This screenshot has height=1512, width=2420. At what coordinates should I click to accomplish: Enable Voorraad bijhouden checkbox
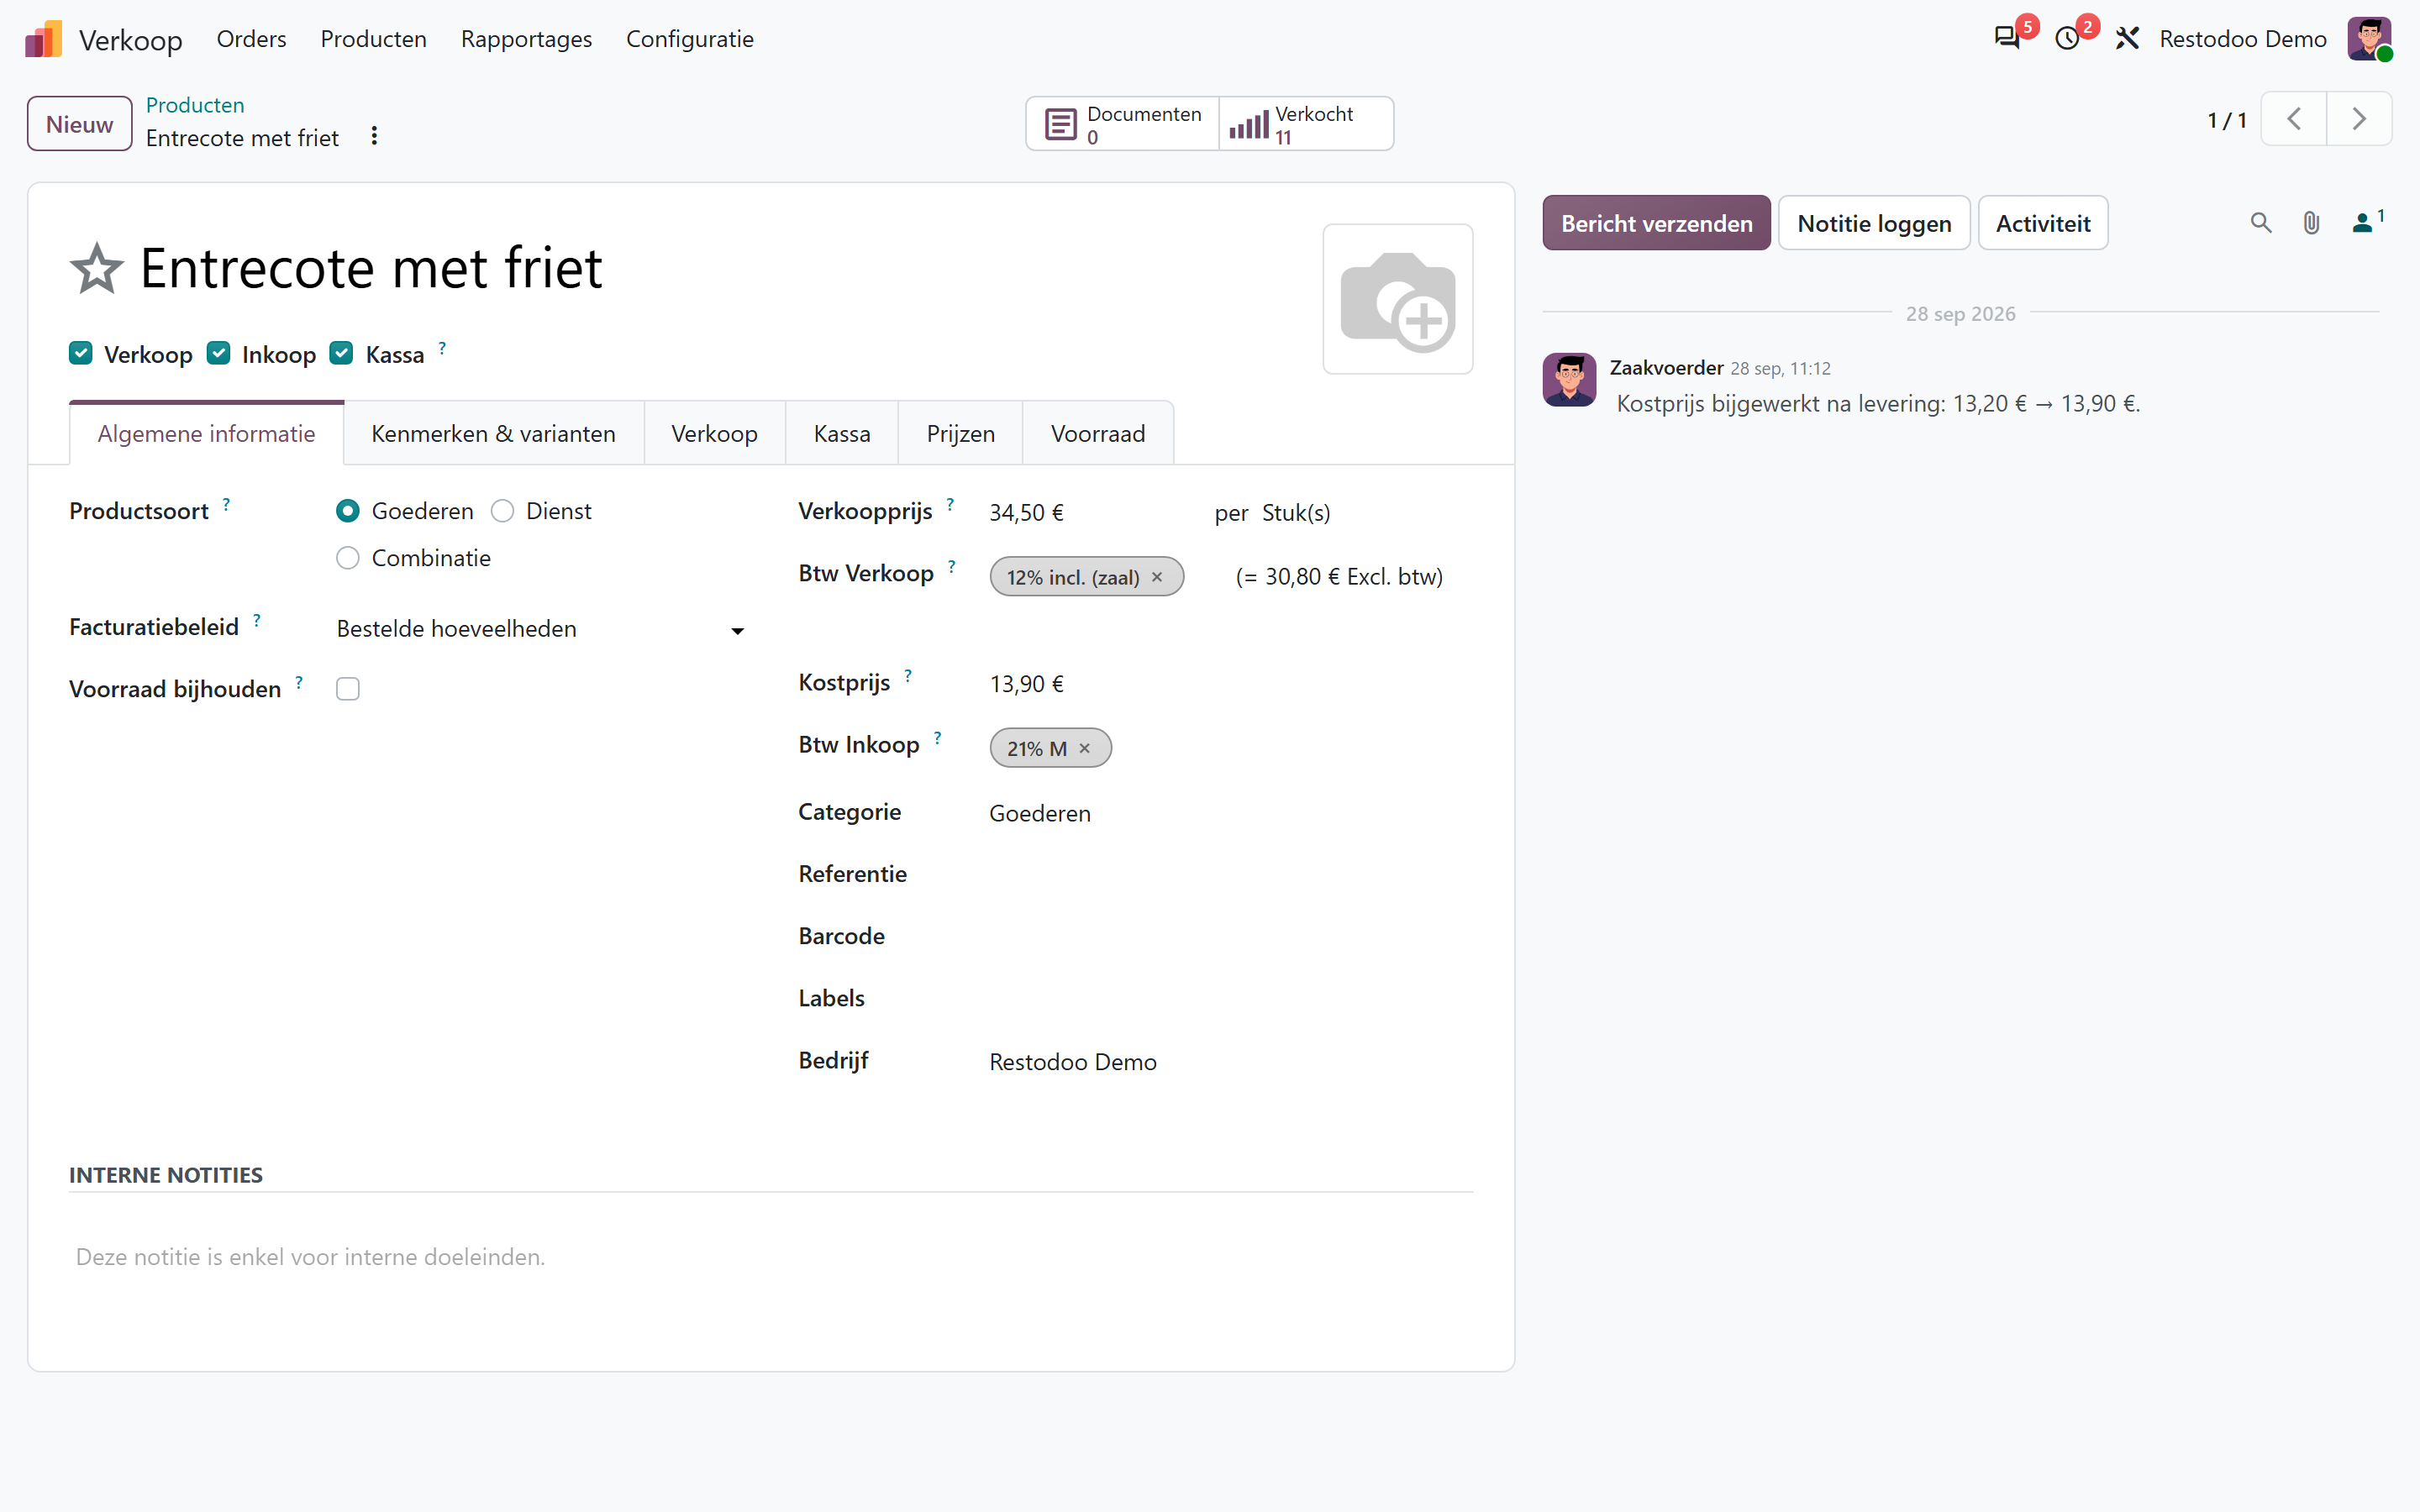click(348, 689)
